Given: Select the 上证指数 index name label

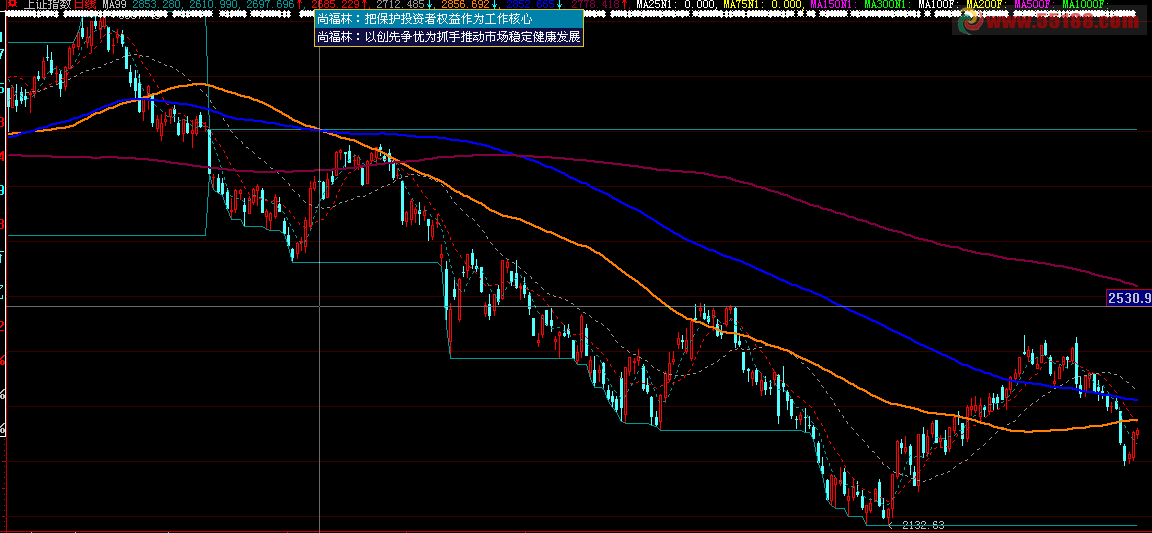Looking at the screenshot, I should click(48, 4).
